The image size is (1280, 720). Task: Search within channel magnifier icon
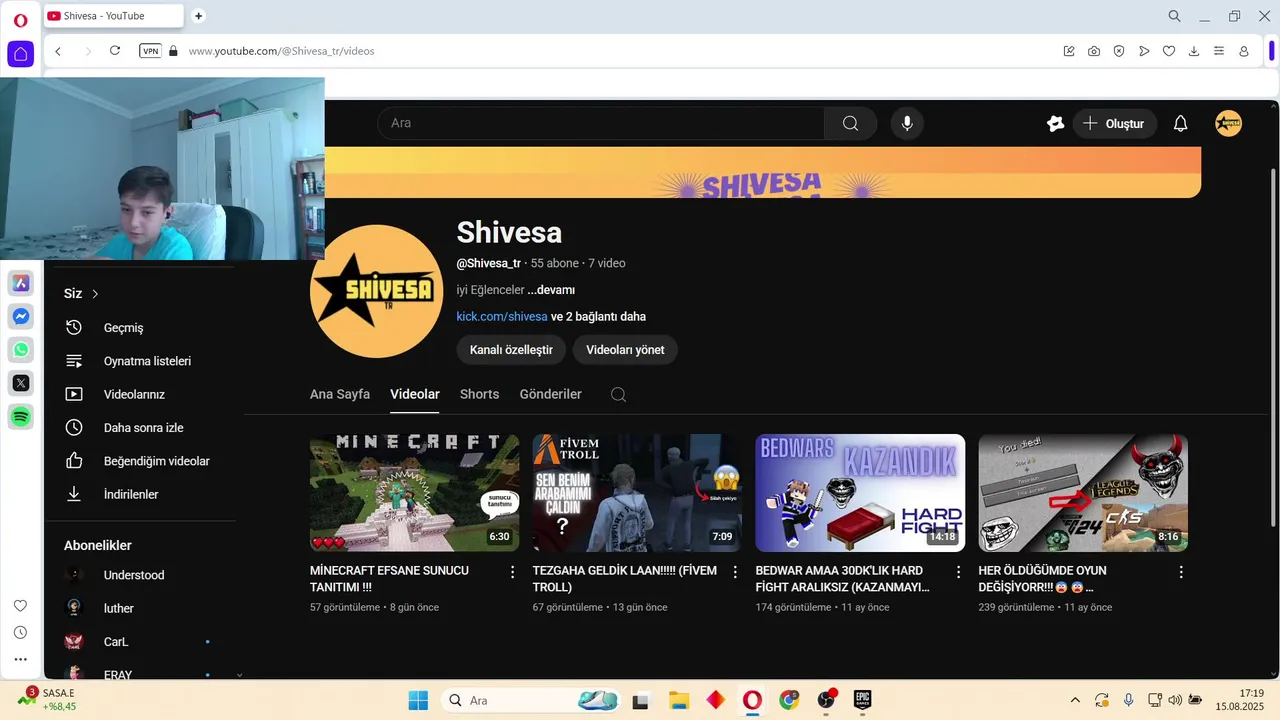click(x=618, y=394)
